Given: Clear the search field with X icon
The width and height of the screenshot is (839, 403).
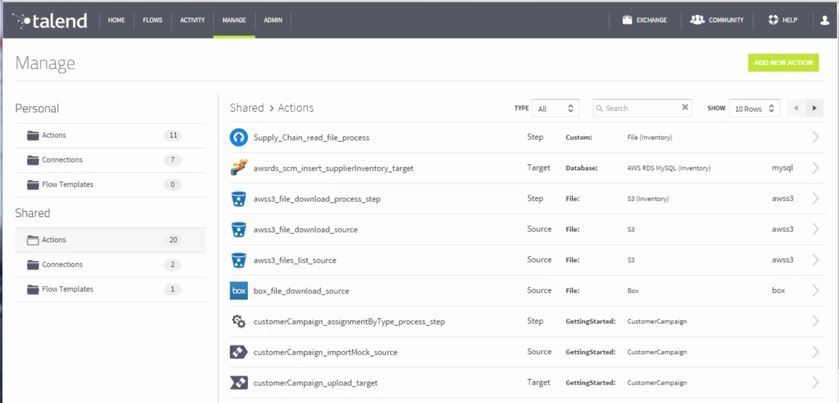Looking at the screenshot, I should 685,108.
